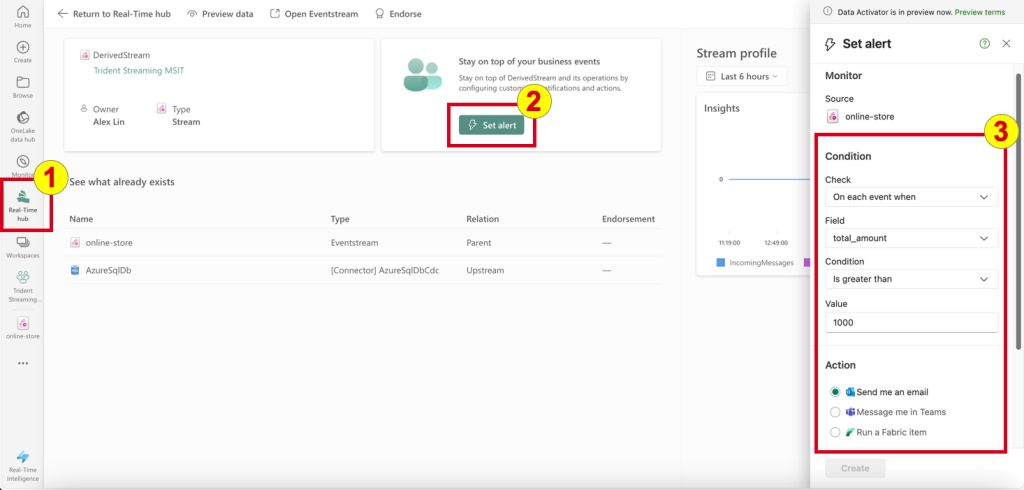Click the Parent relation cell
Image resolution: width=1024 pixels, height=490 pixels.
(x=479, y=242)
